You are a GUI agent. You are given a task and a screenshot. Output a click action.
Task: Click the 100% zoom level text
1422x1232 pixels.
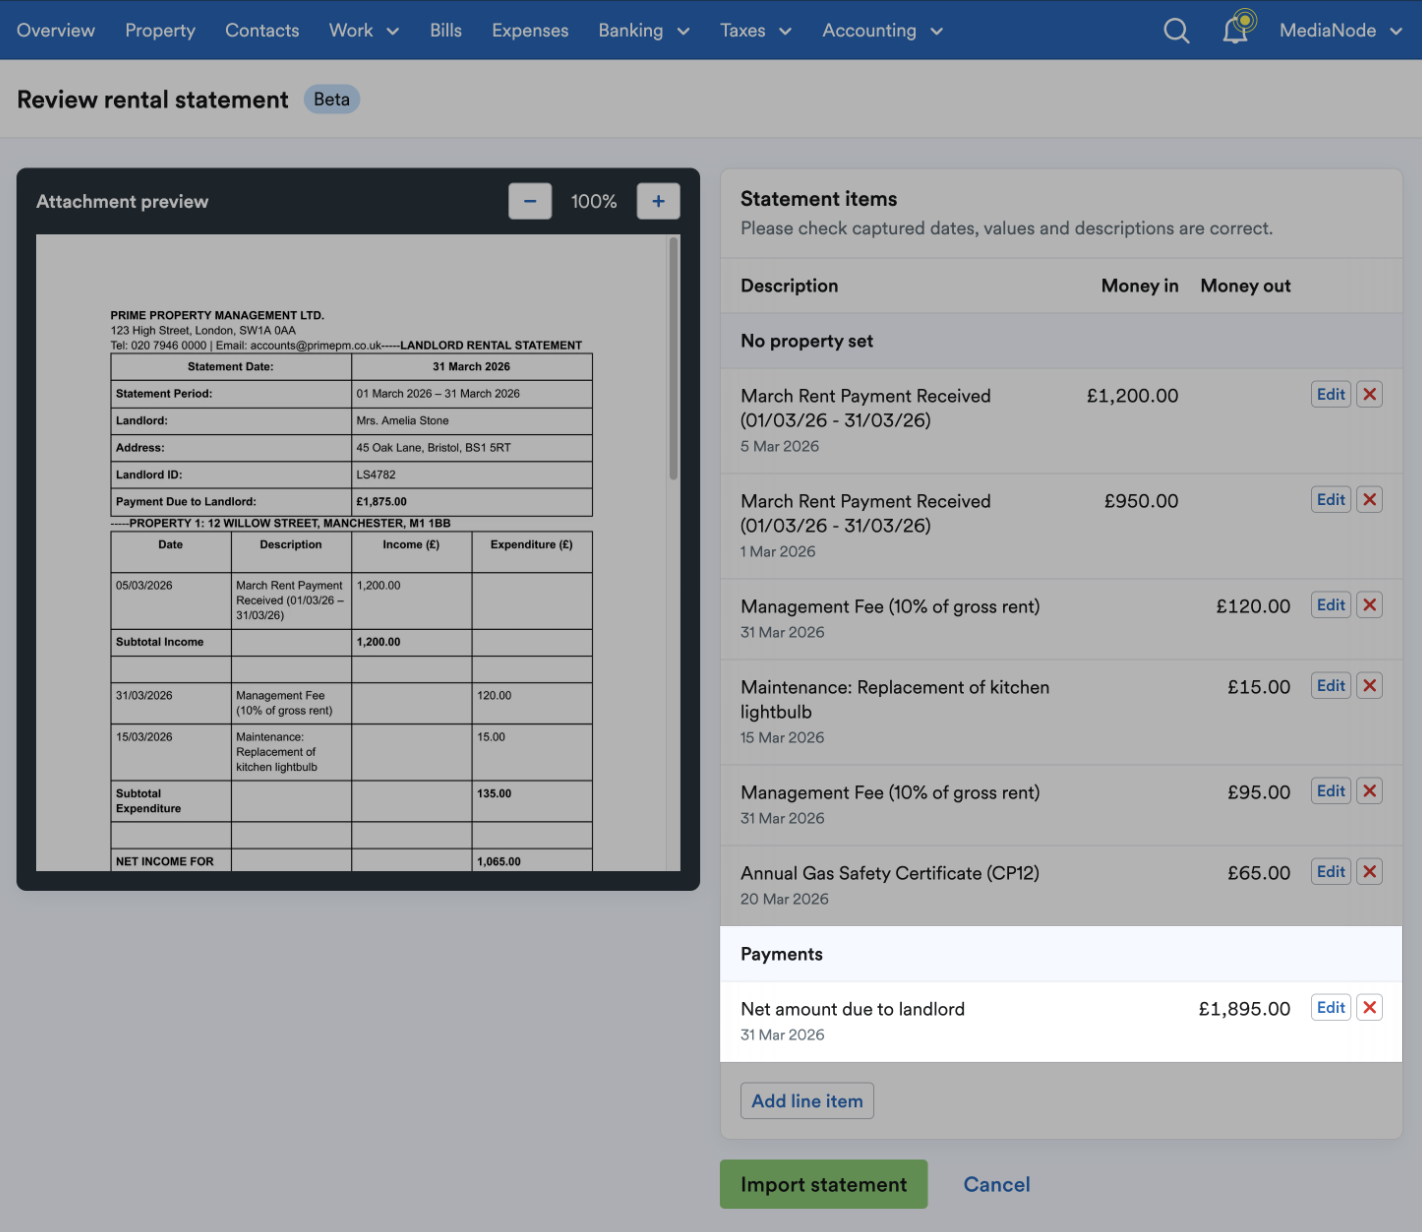pos(594,201)
